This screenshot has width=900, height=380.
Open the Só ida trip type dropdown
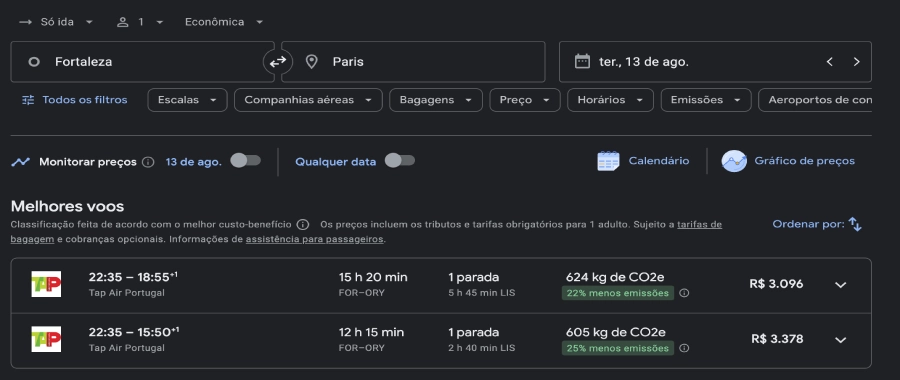coord(56,22)
